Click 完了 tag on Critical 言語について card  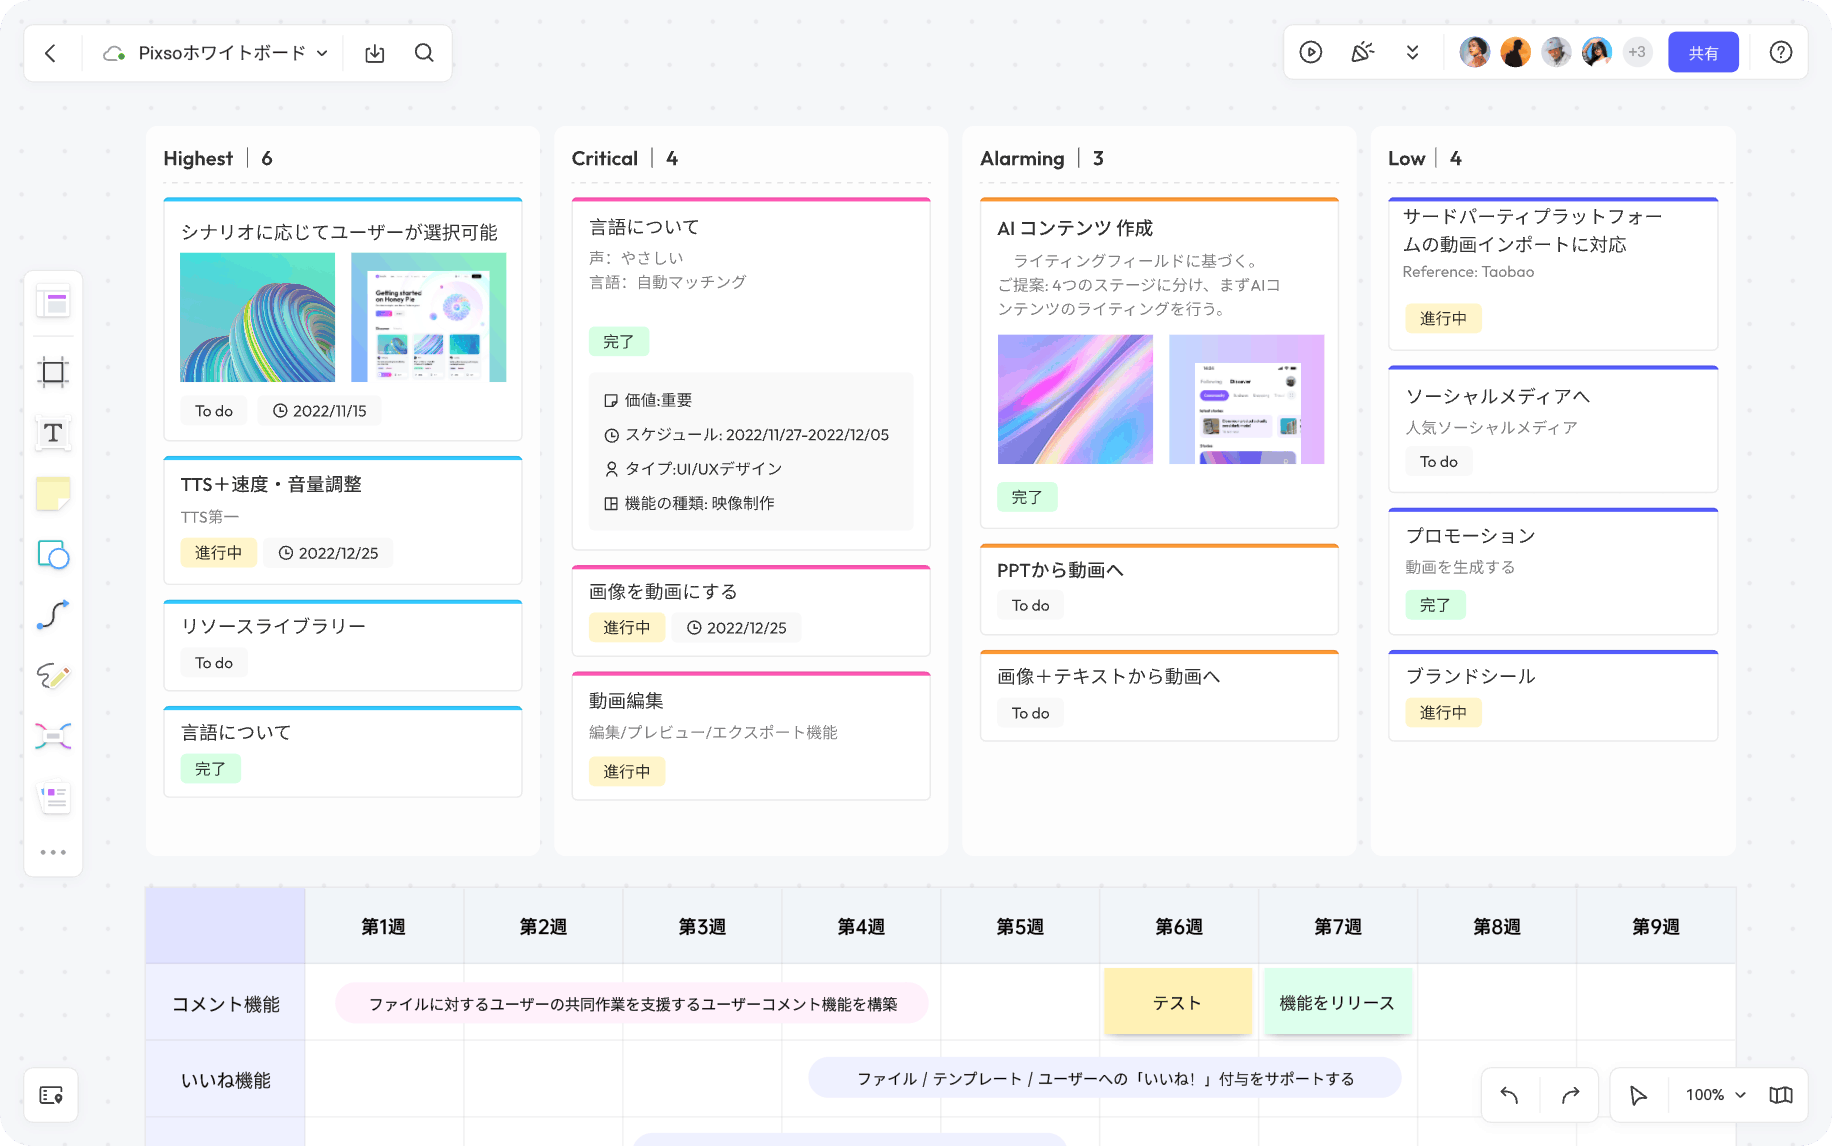(x=618, y=342)
